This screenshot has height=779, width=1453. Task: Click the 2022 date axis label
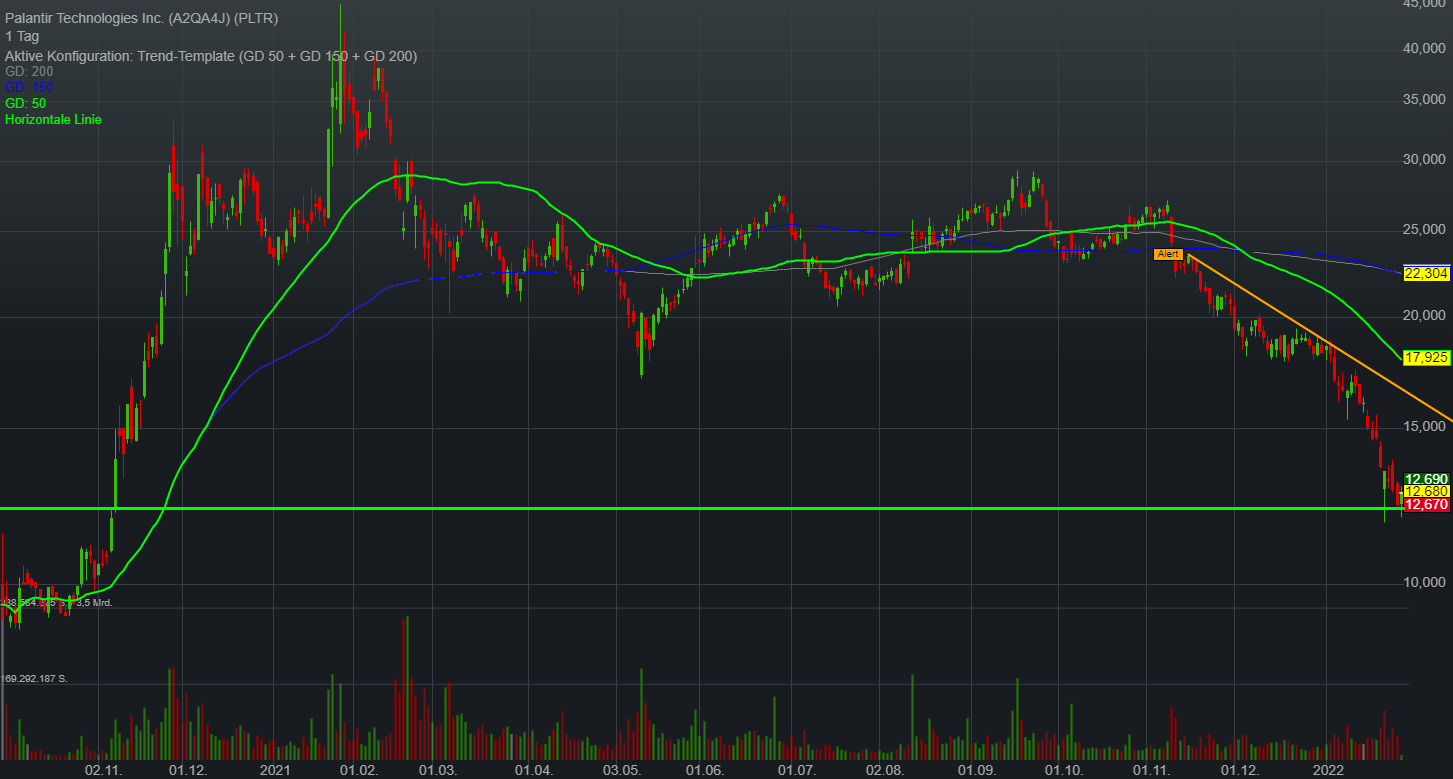click(1329, 771)
